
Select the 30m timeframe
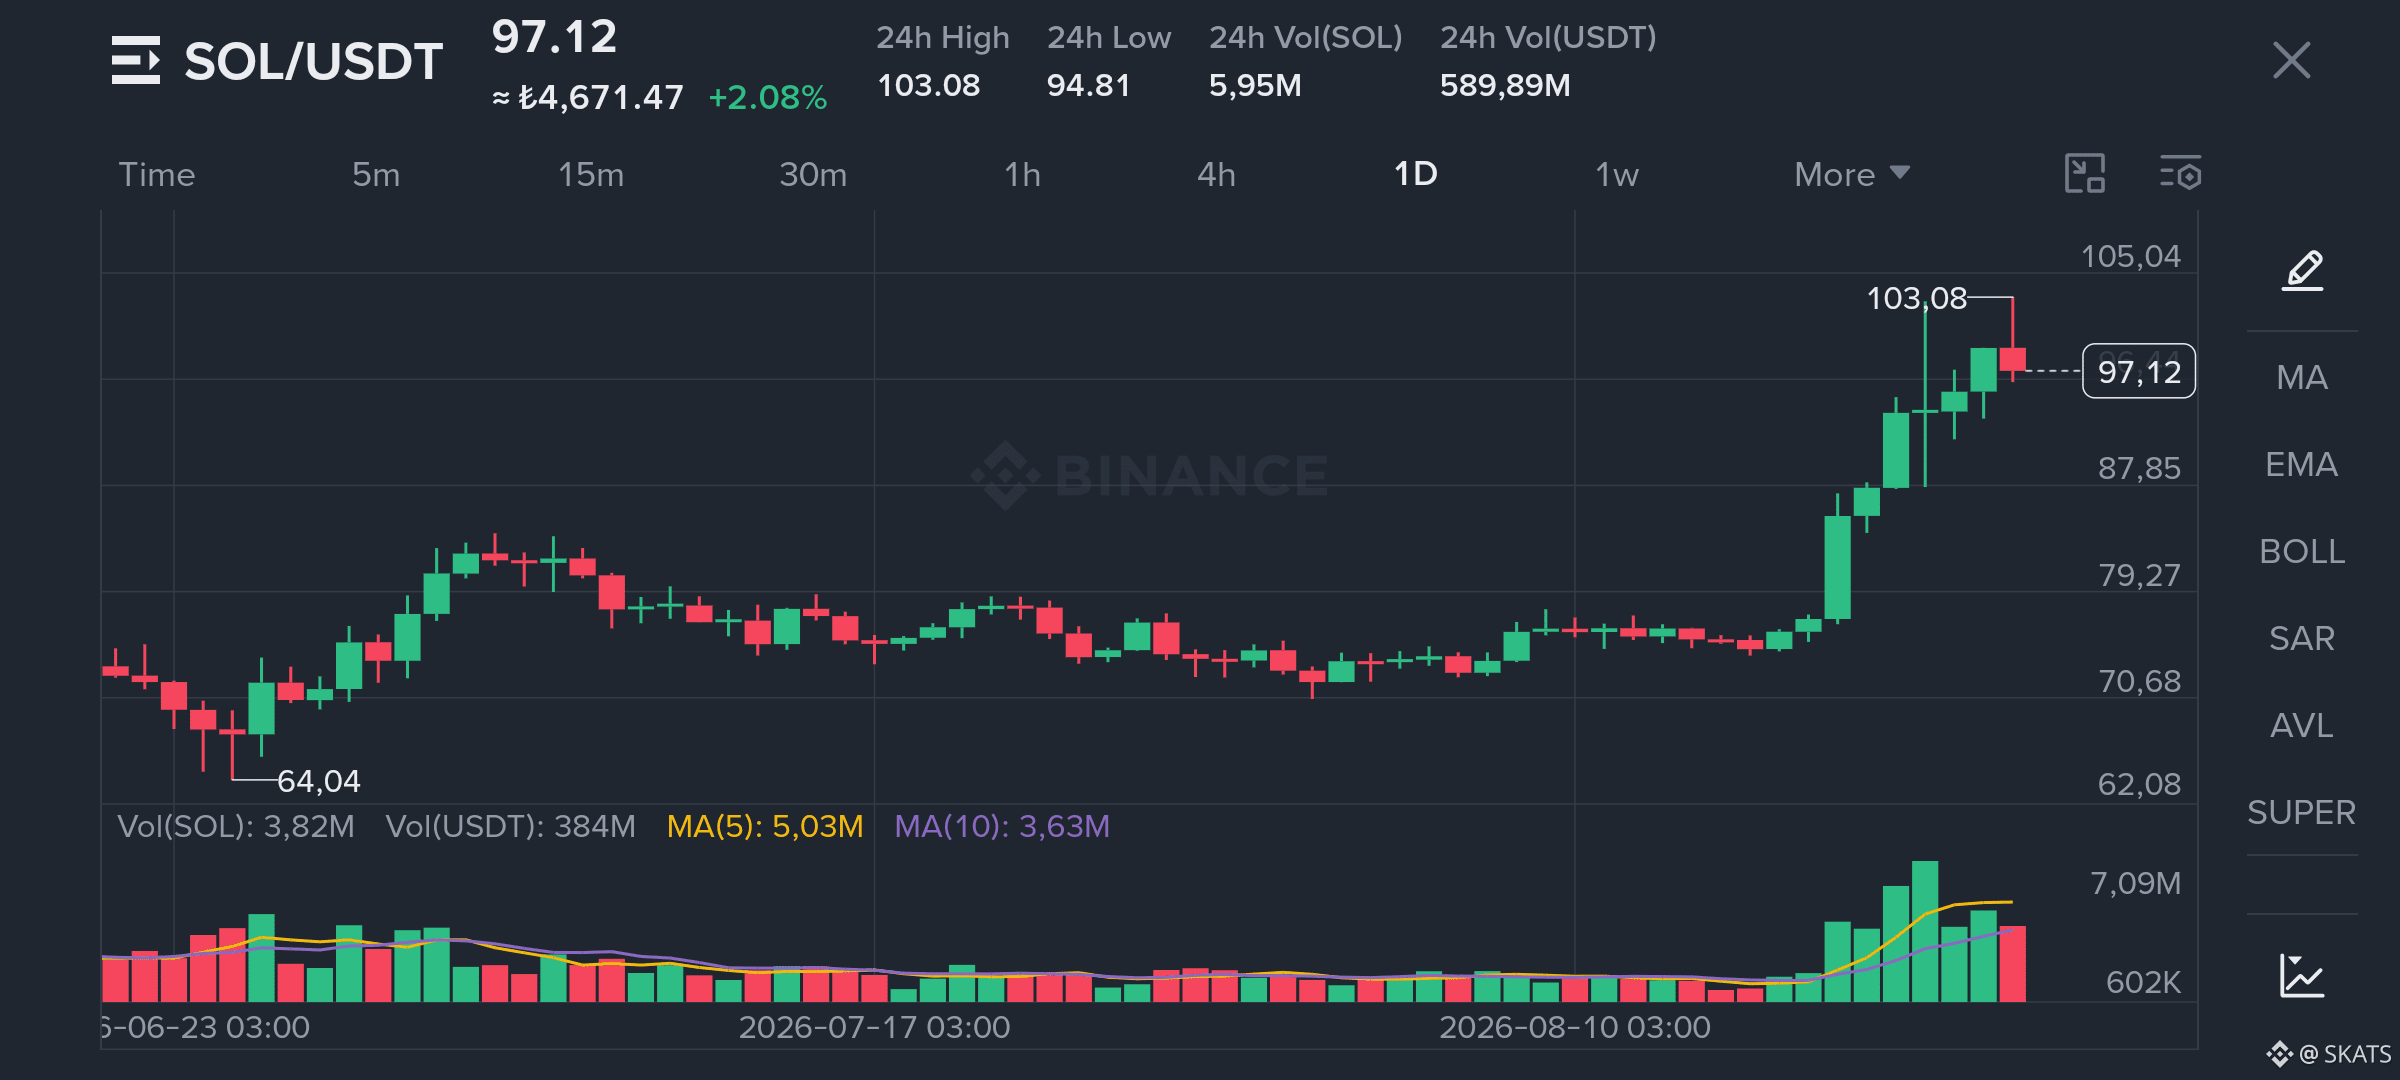click(x=813, y=174)
